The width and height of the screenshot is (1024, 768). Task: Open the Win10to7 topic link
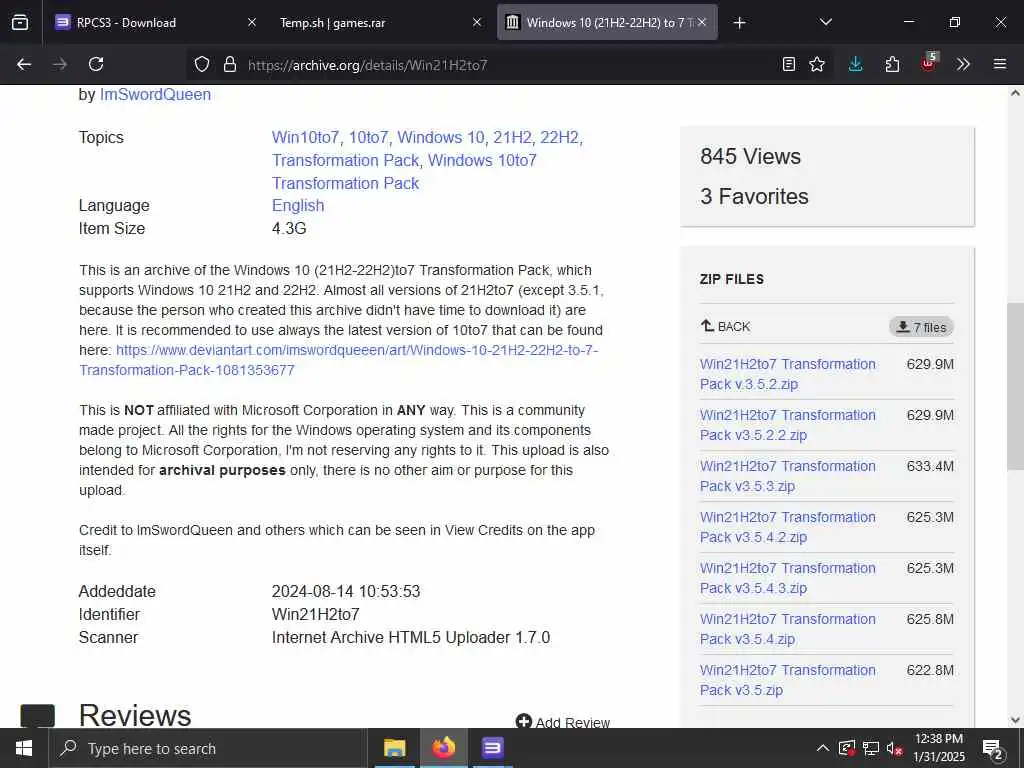tap(305, 137)
